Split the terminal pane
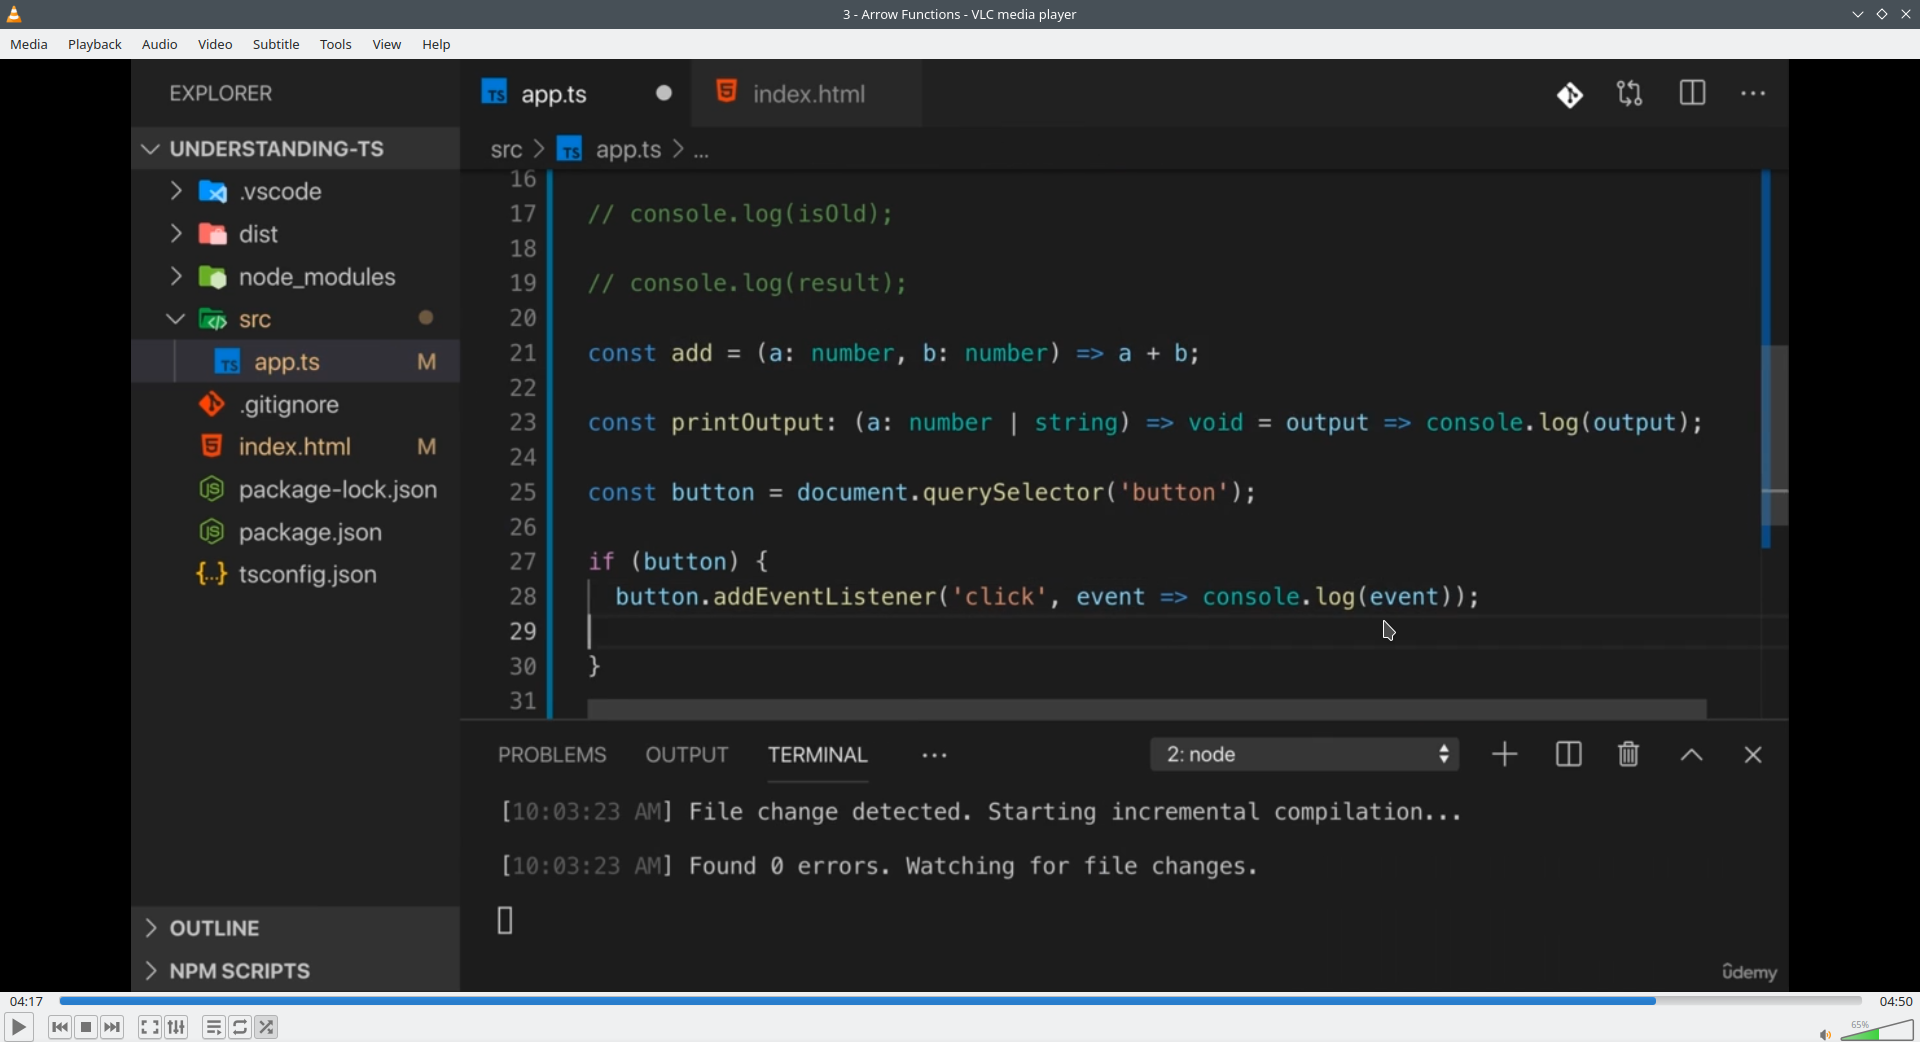 [x=1568, y=755]
